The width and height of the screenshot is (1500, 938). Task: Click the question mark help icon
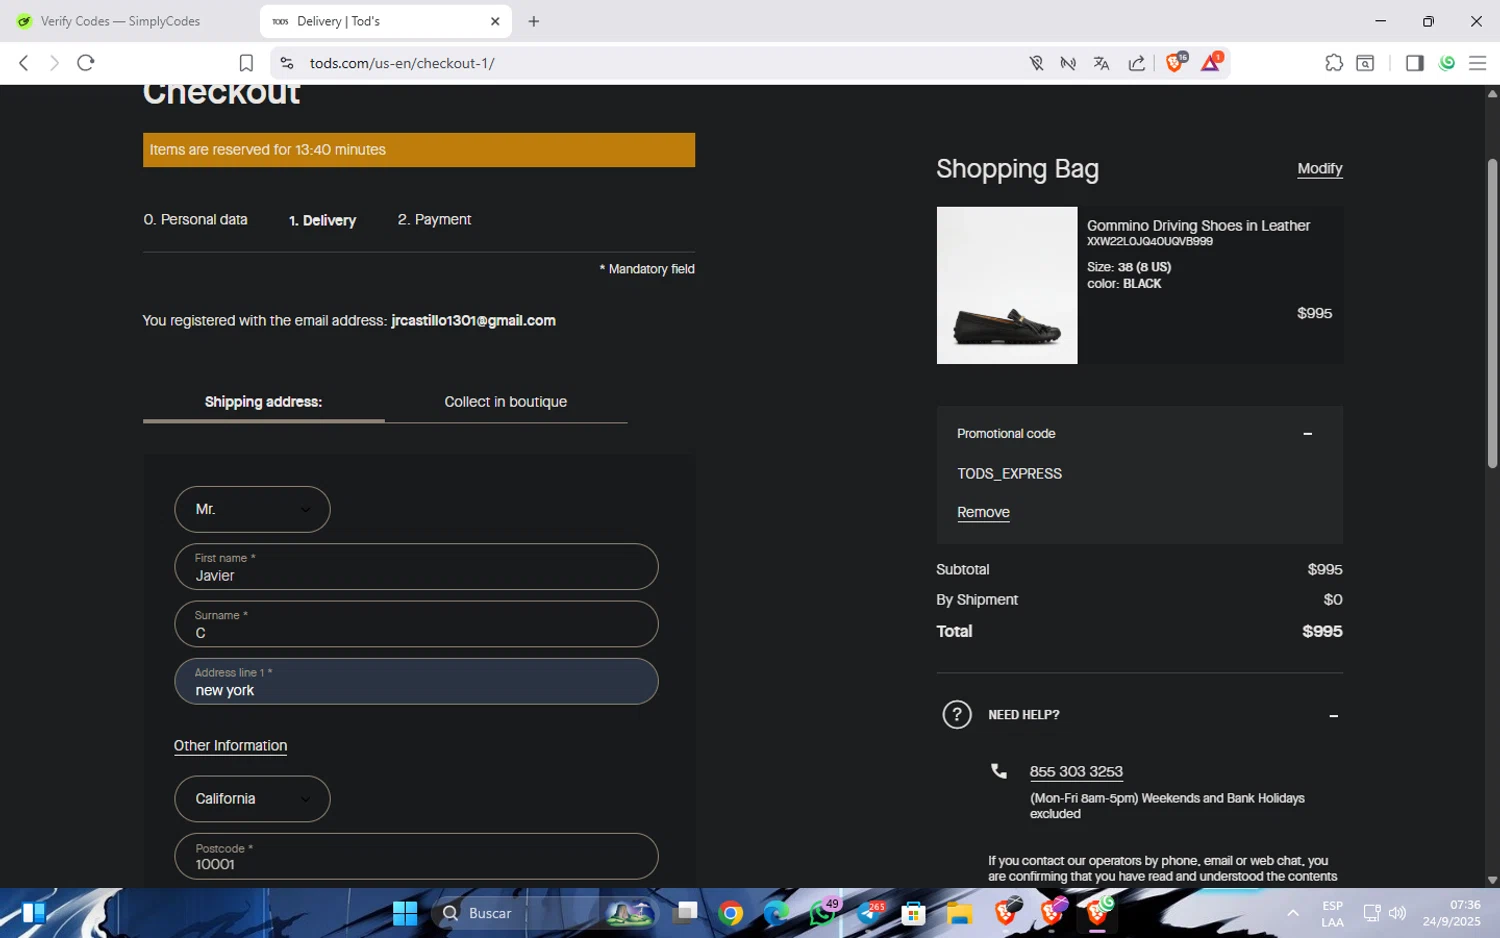(957, 715)
